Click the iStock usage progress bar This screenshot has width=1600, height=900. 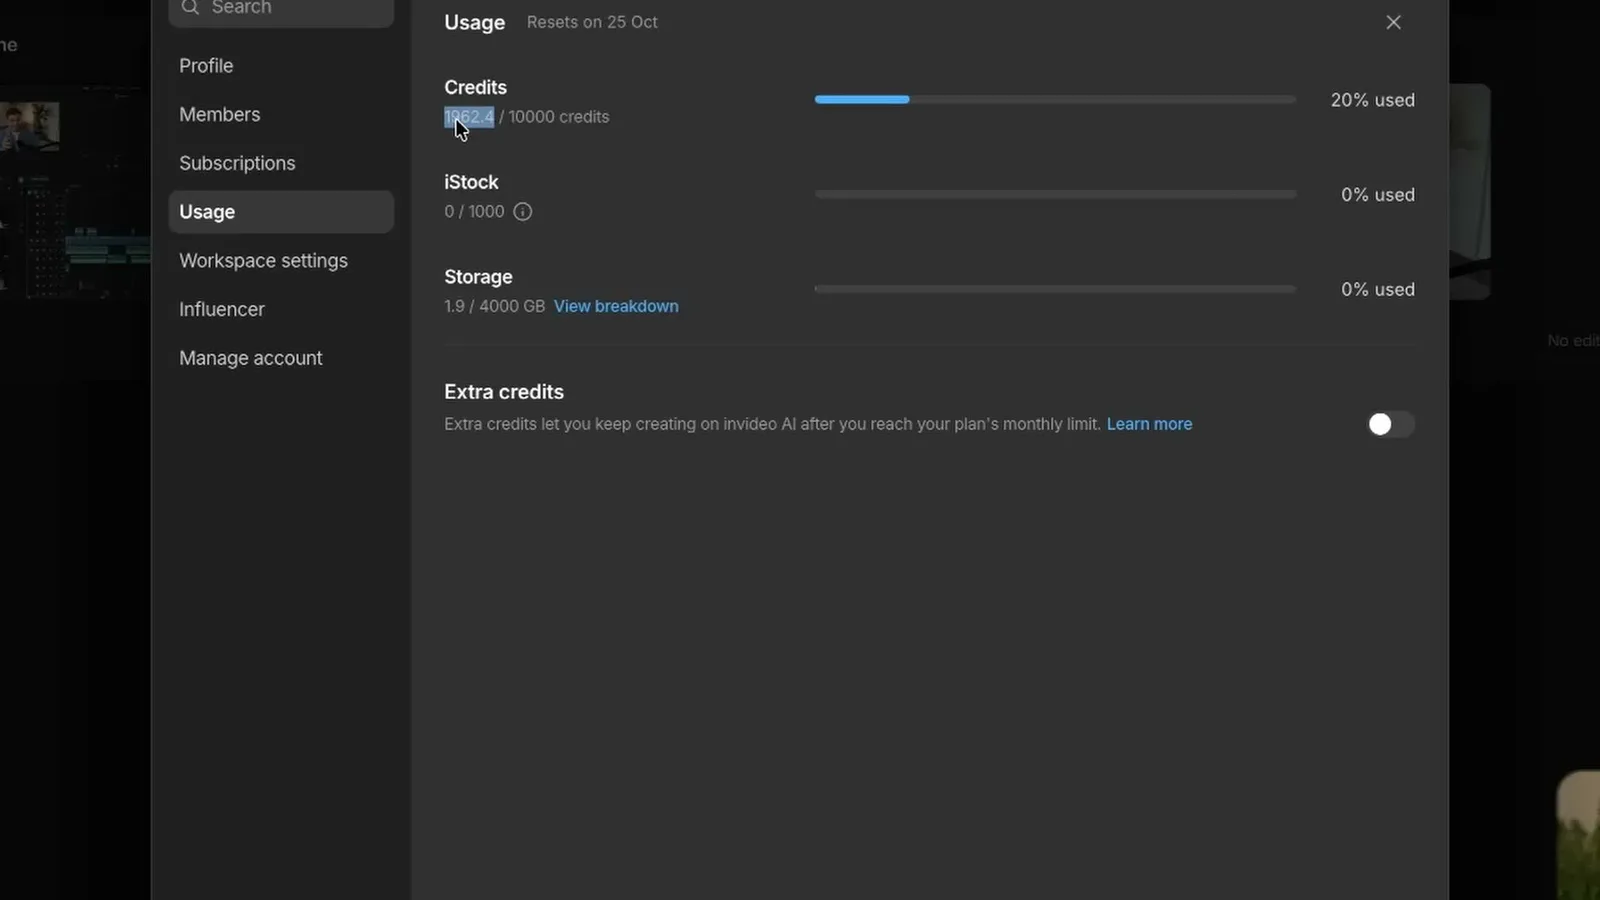tap(1055, 194)
